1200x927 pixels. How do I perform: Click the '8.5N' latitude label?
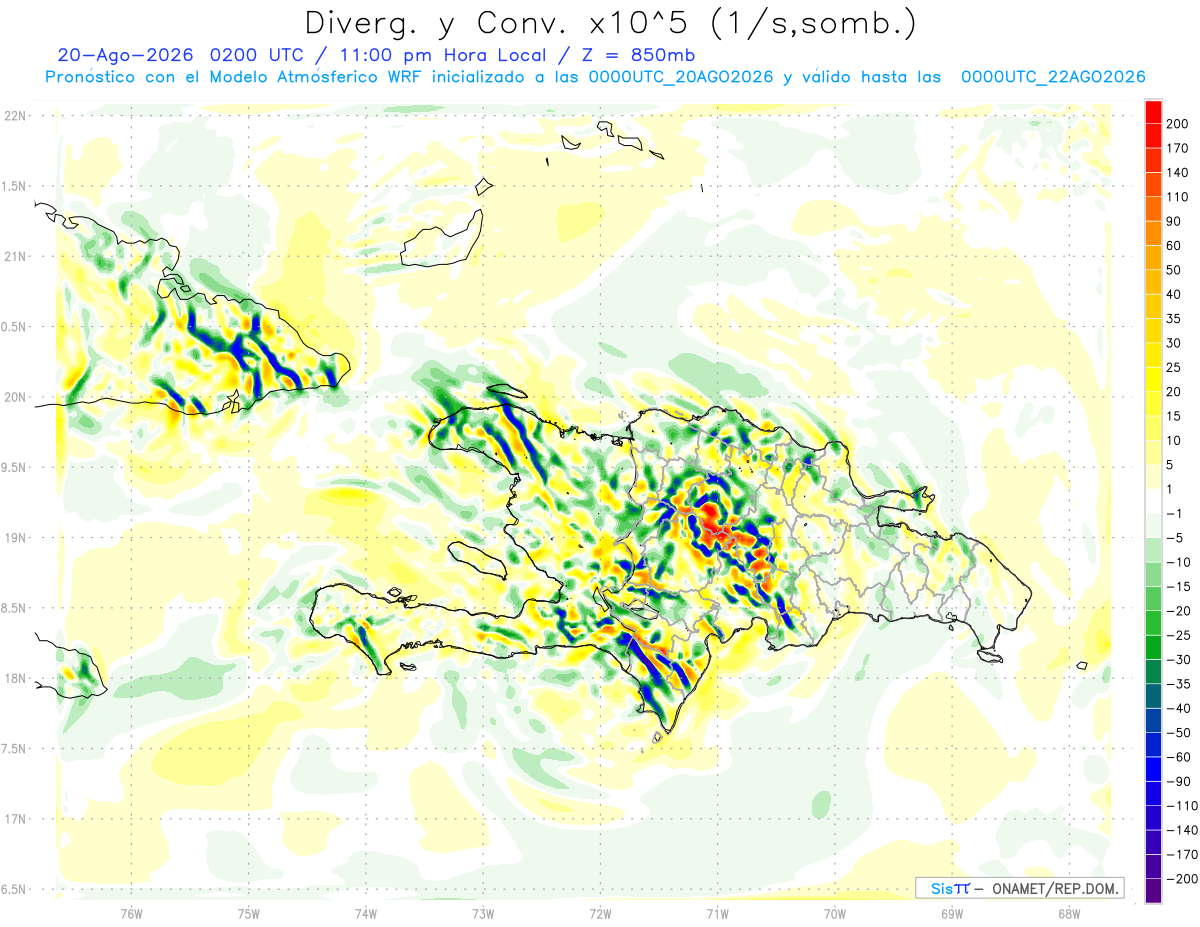[15, 608]
